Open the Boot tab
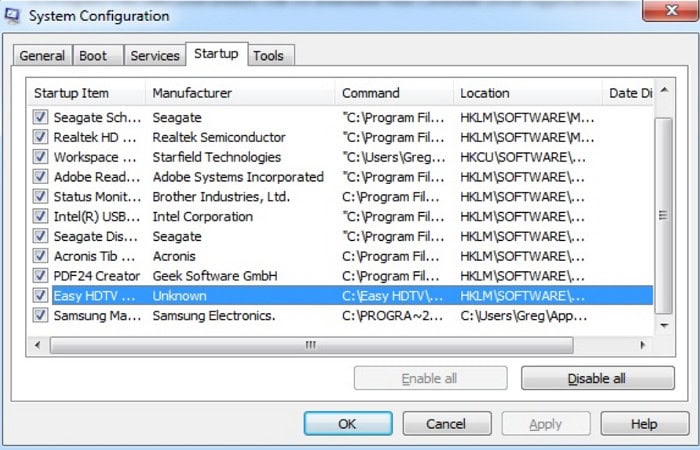This screenshot has height=450, width=700. click(98, 56)
